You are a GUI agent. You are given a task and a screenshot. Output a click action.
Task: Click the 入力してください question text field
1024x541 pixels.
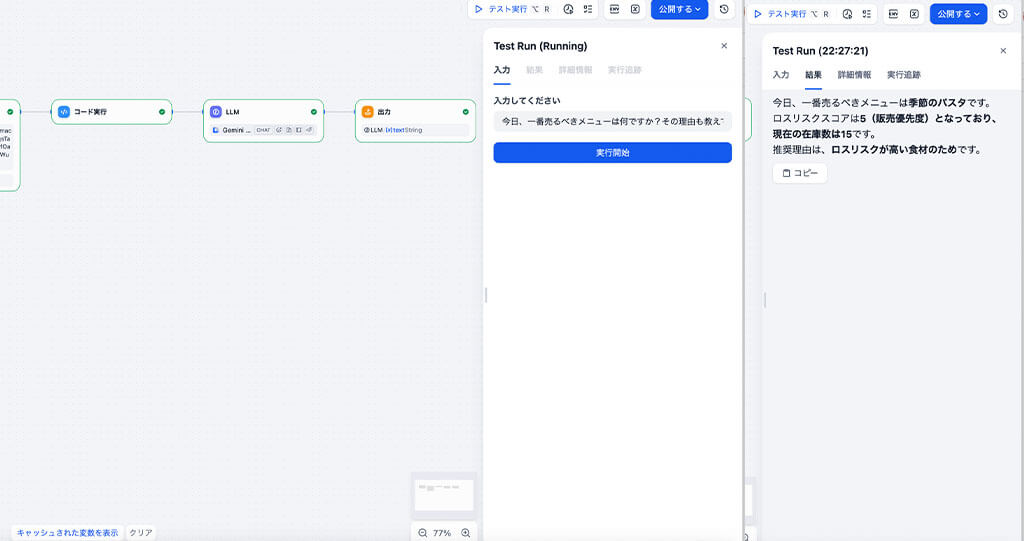(x=612, y=122)
